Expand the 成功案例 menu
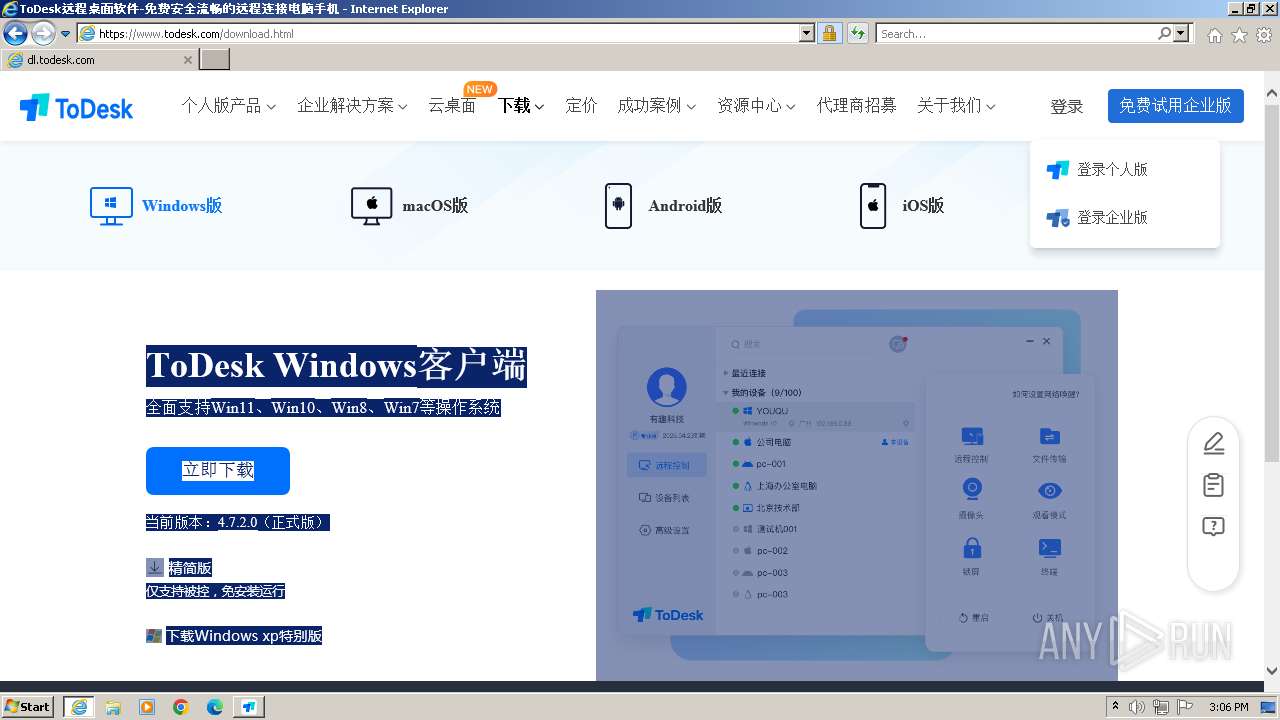 coord(656,105)
